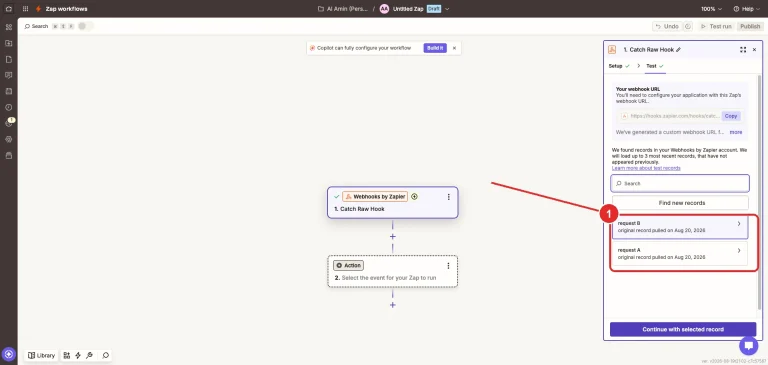Viewport: 768px width, 365px height.
Task: Rename step with the pencil edit icon
Action: pyautogui.click(x=678, y=50)
